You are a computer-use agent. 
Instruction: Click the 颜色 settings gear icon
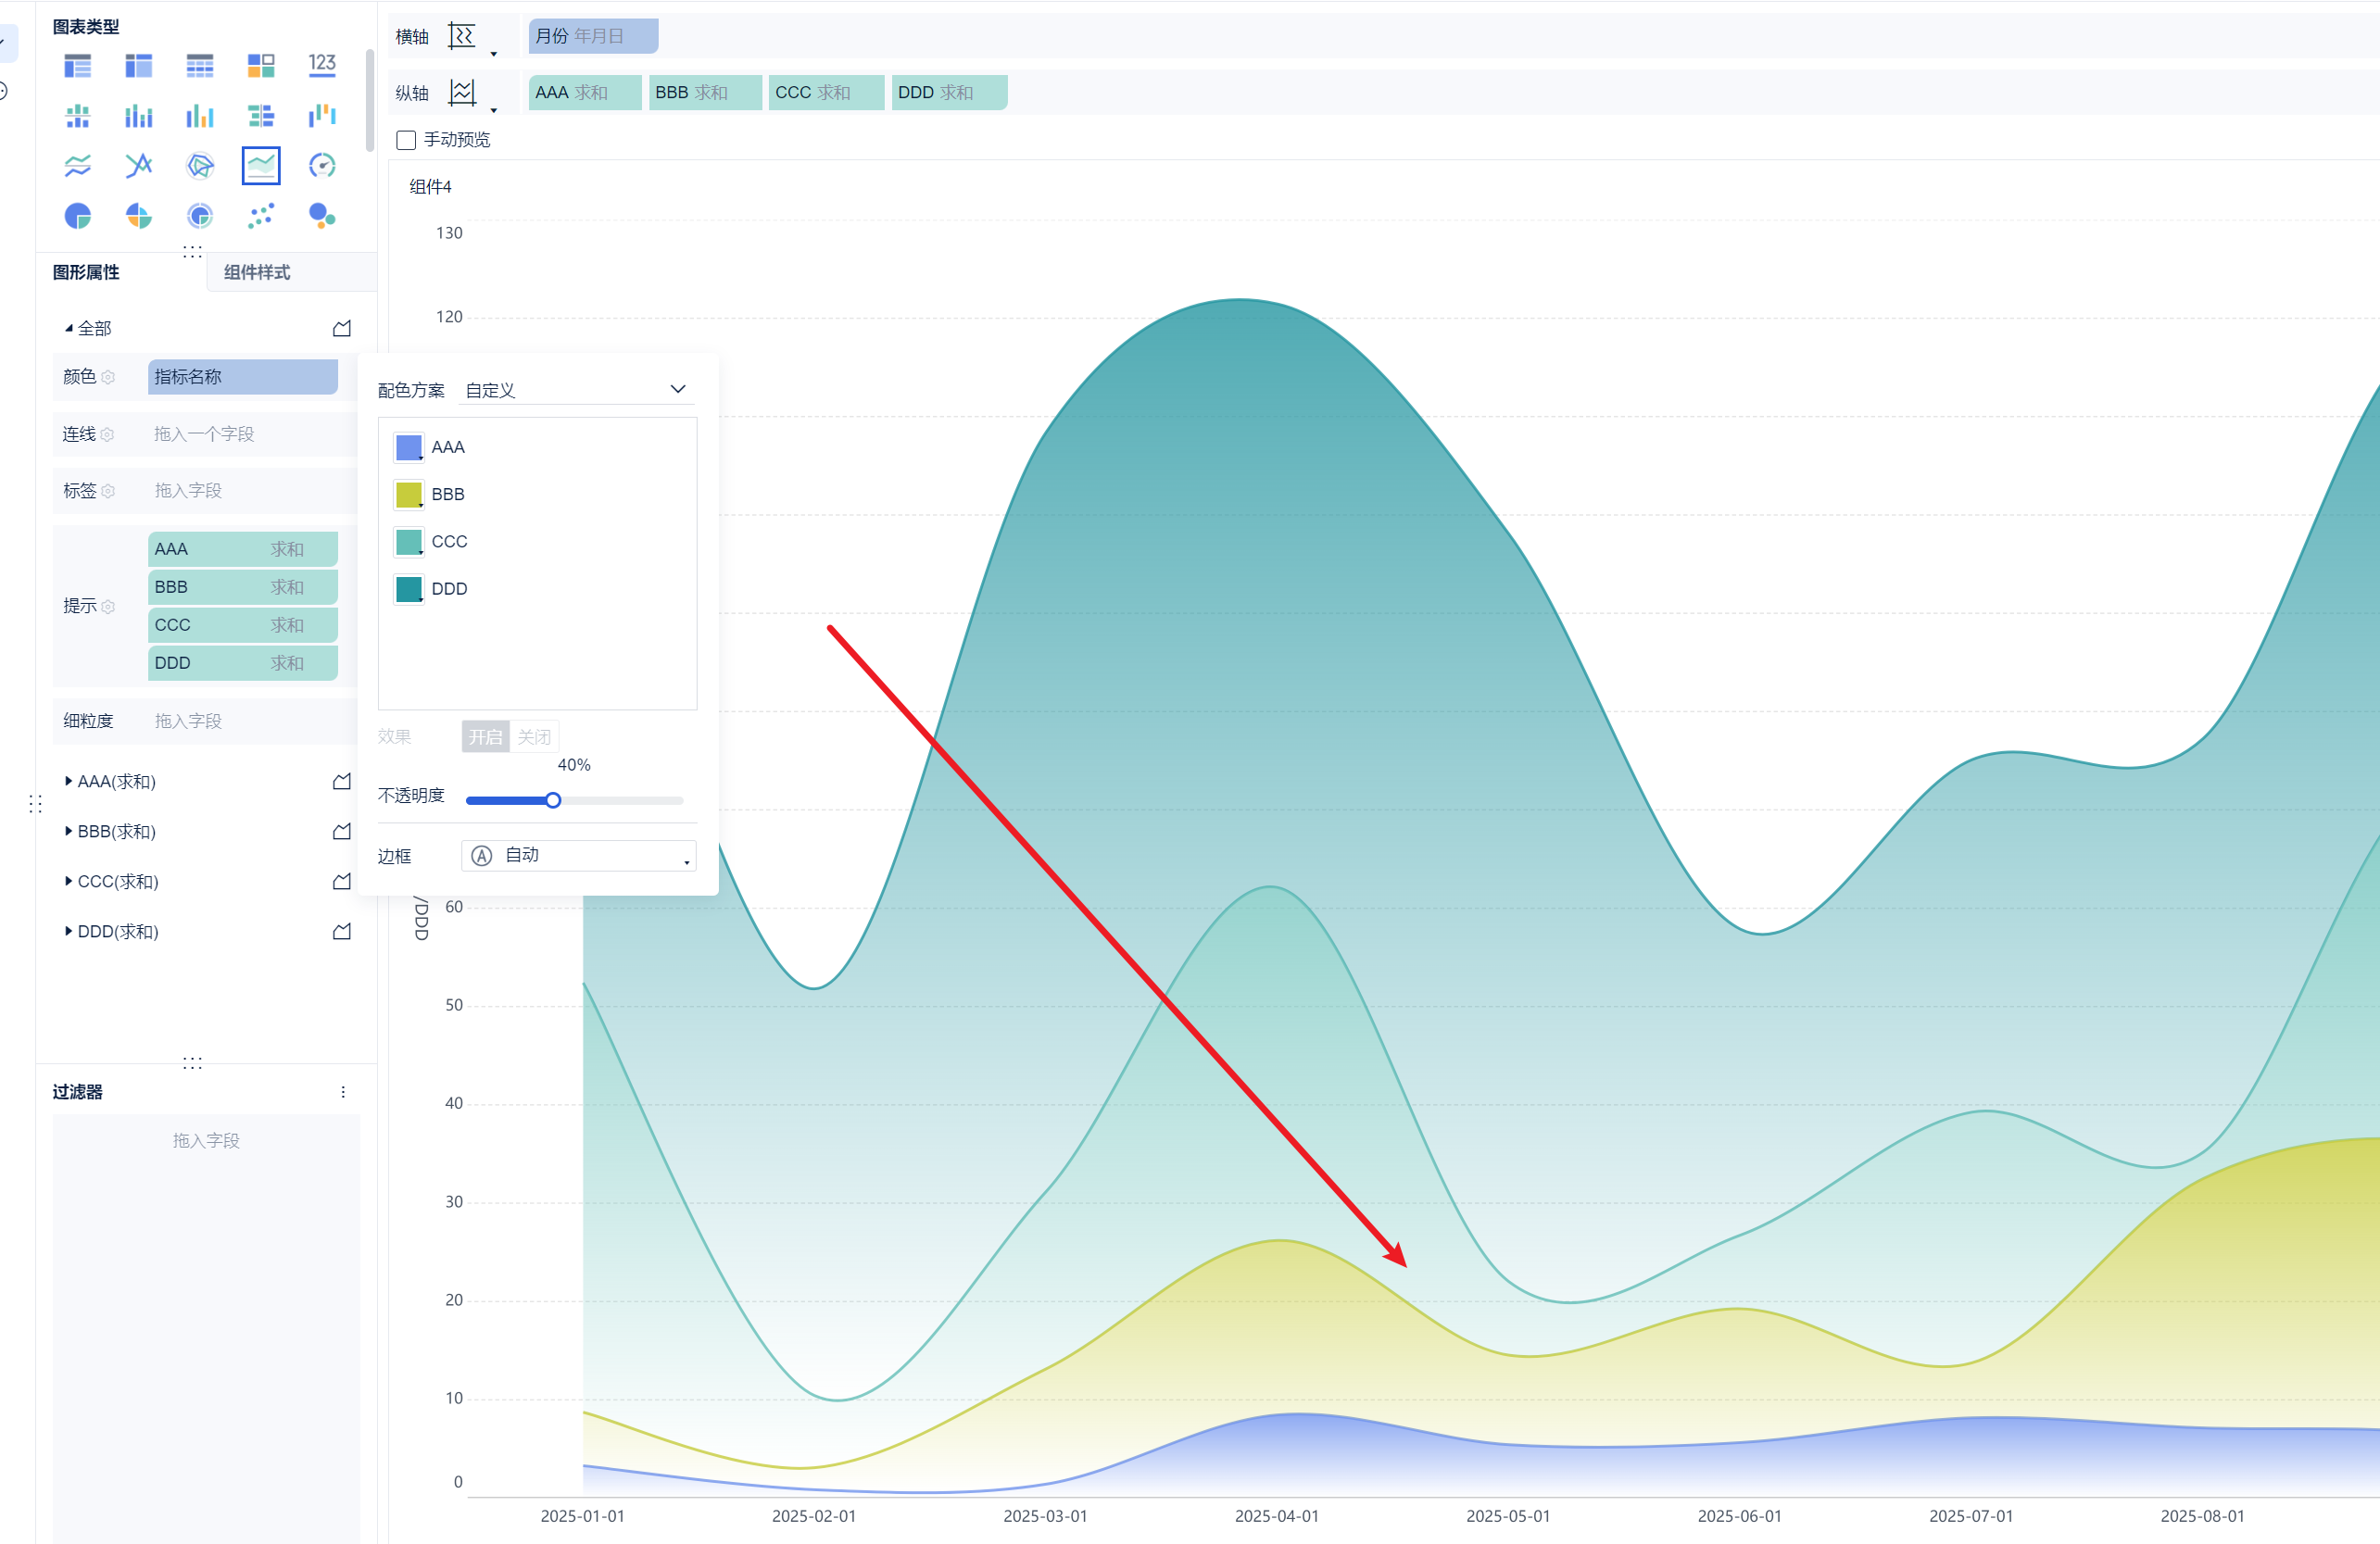(109, 377)
